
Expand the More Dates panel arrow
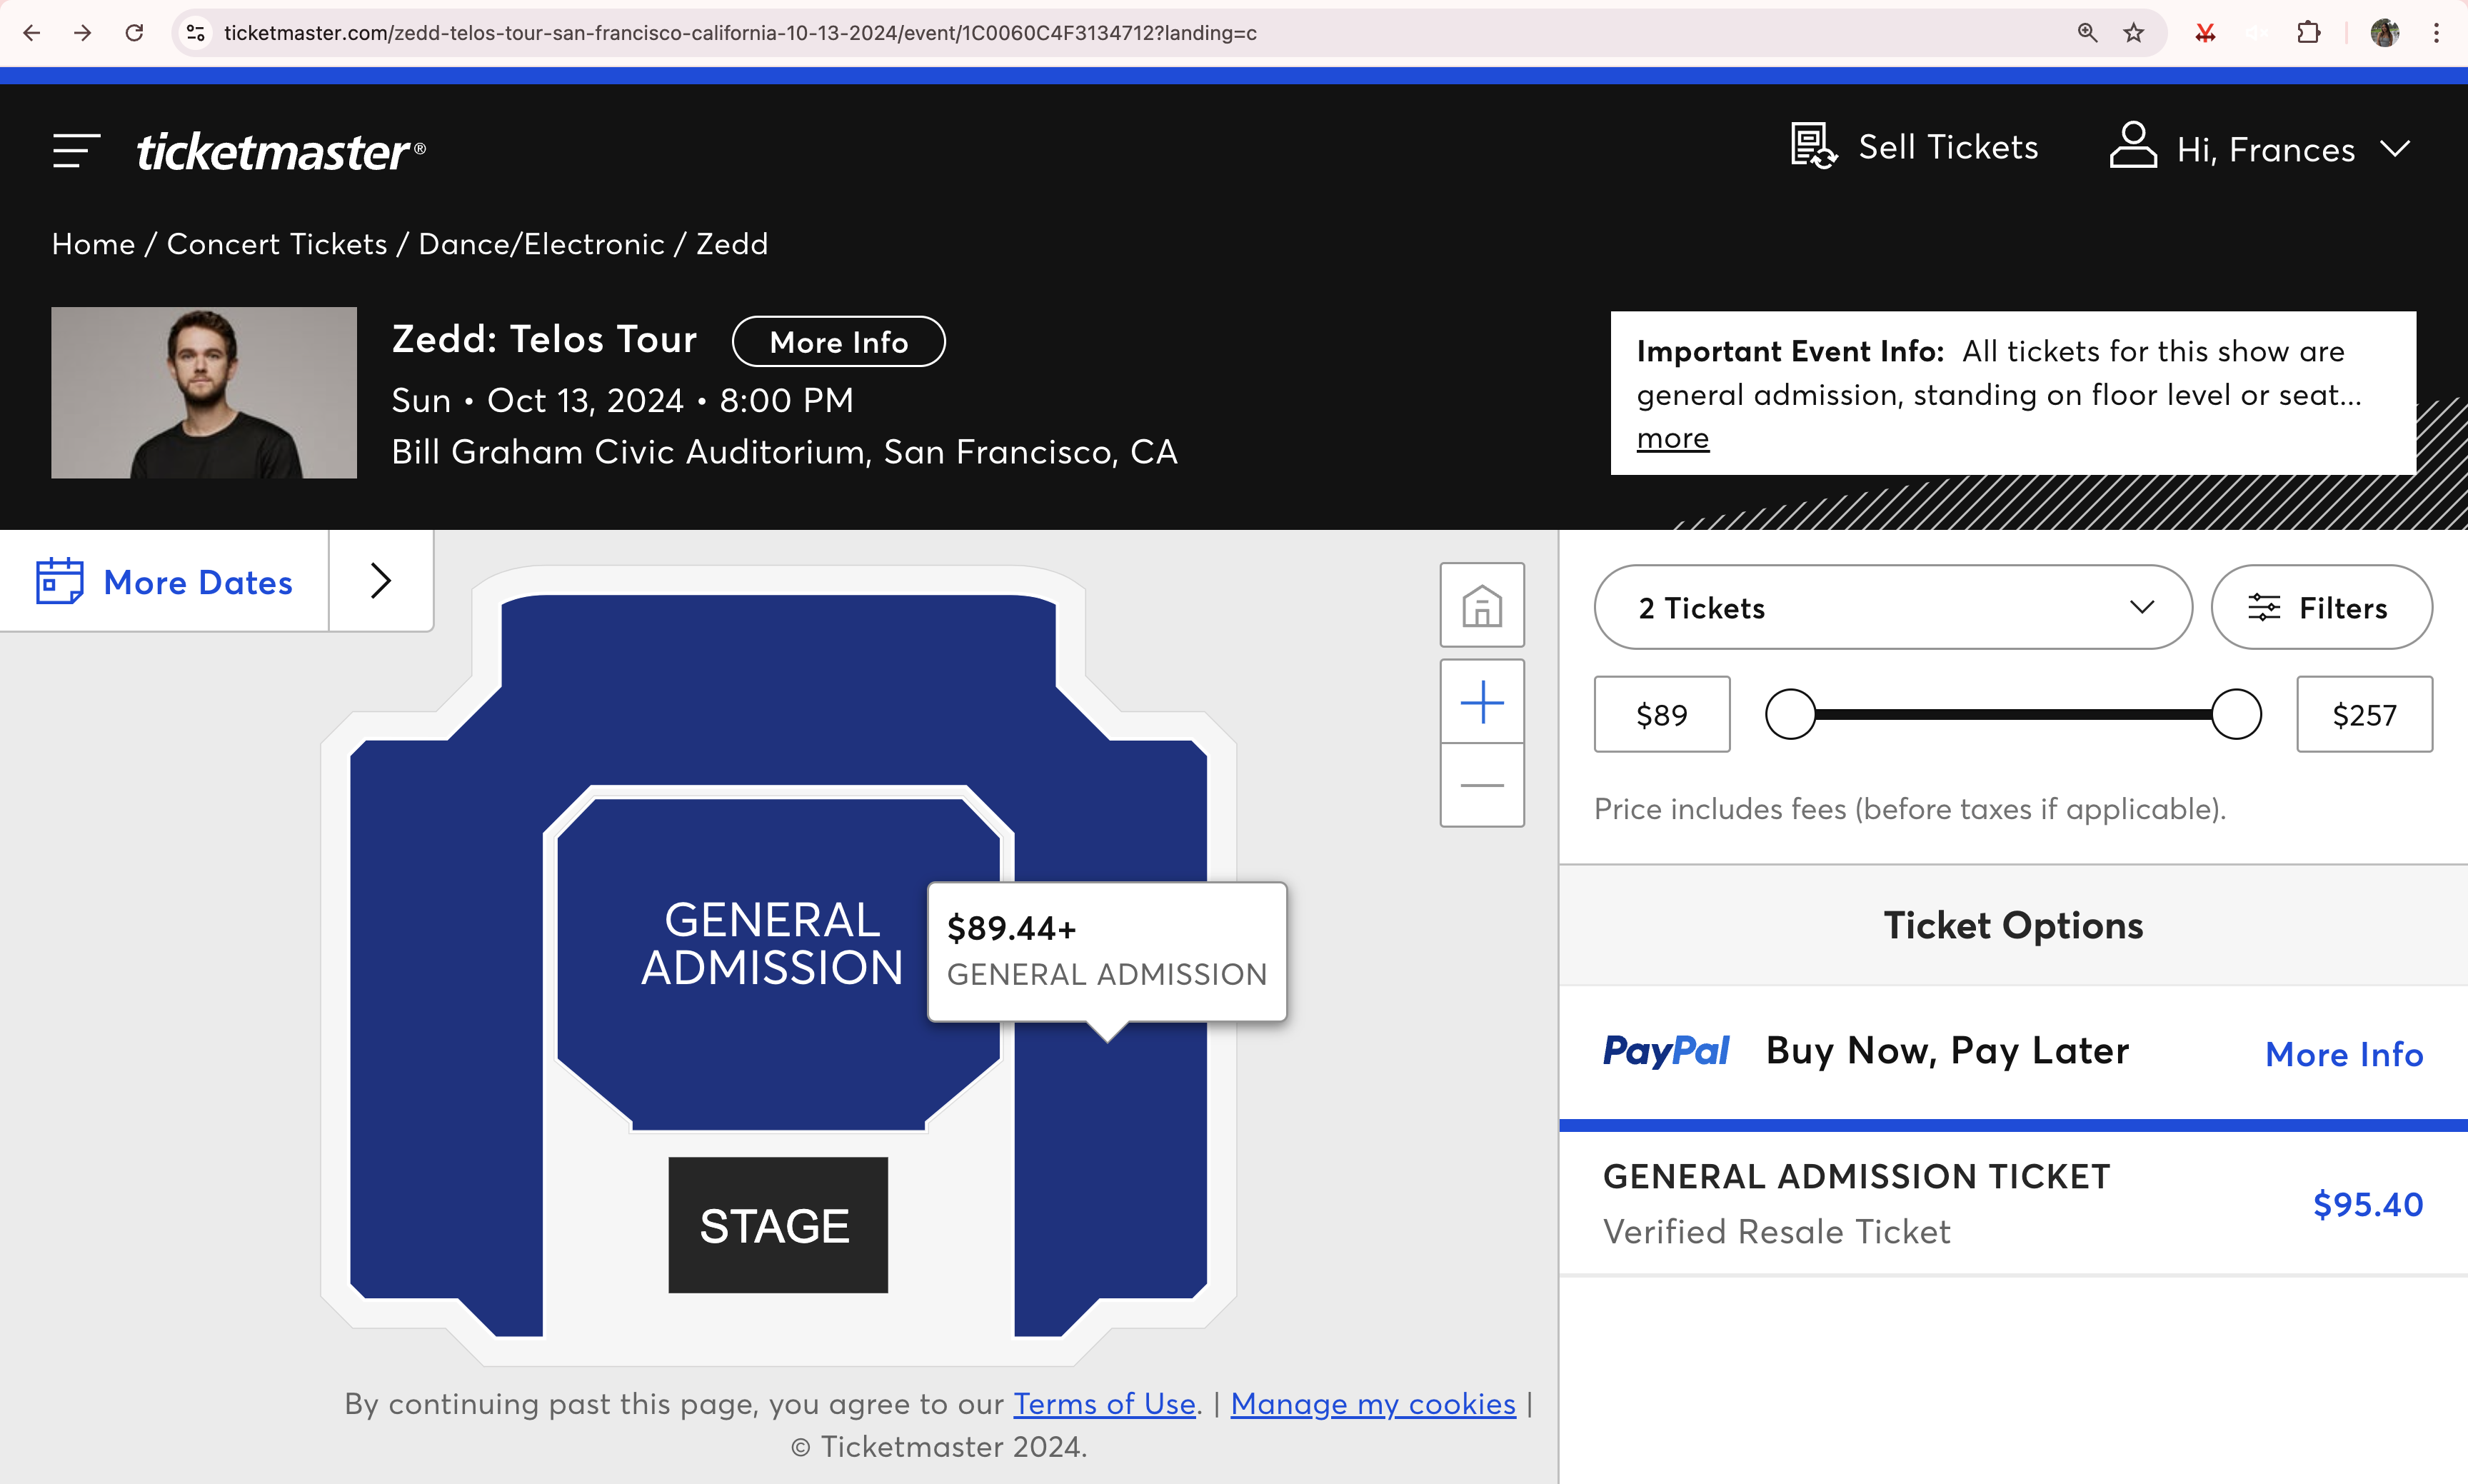click(x=380, y=581)
